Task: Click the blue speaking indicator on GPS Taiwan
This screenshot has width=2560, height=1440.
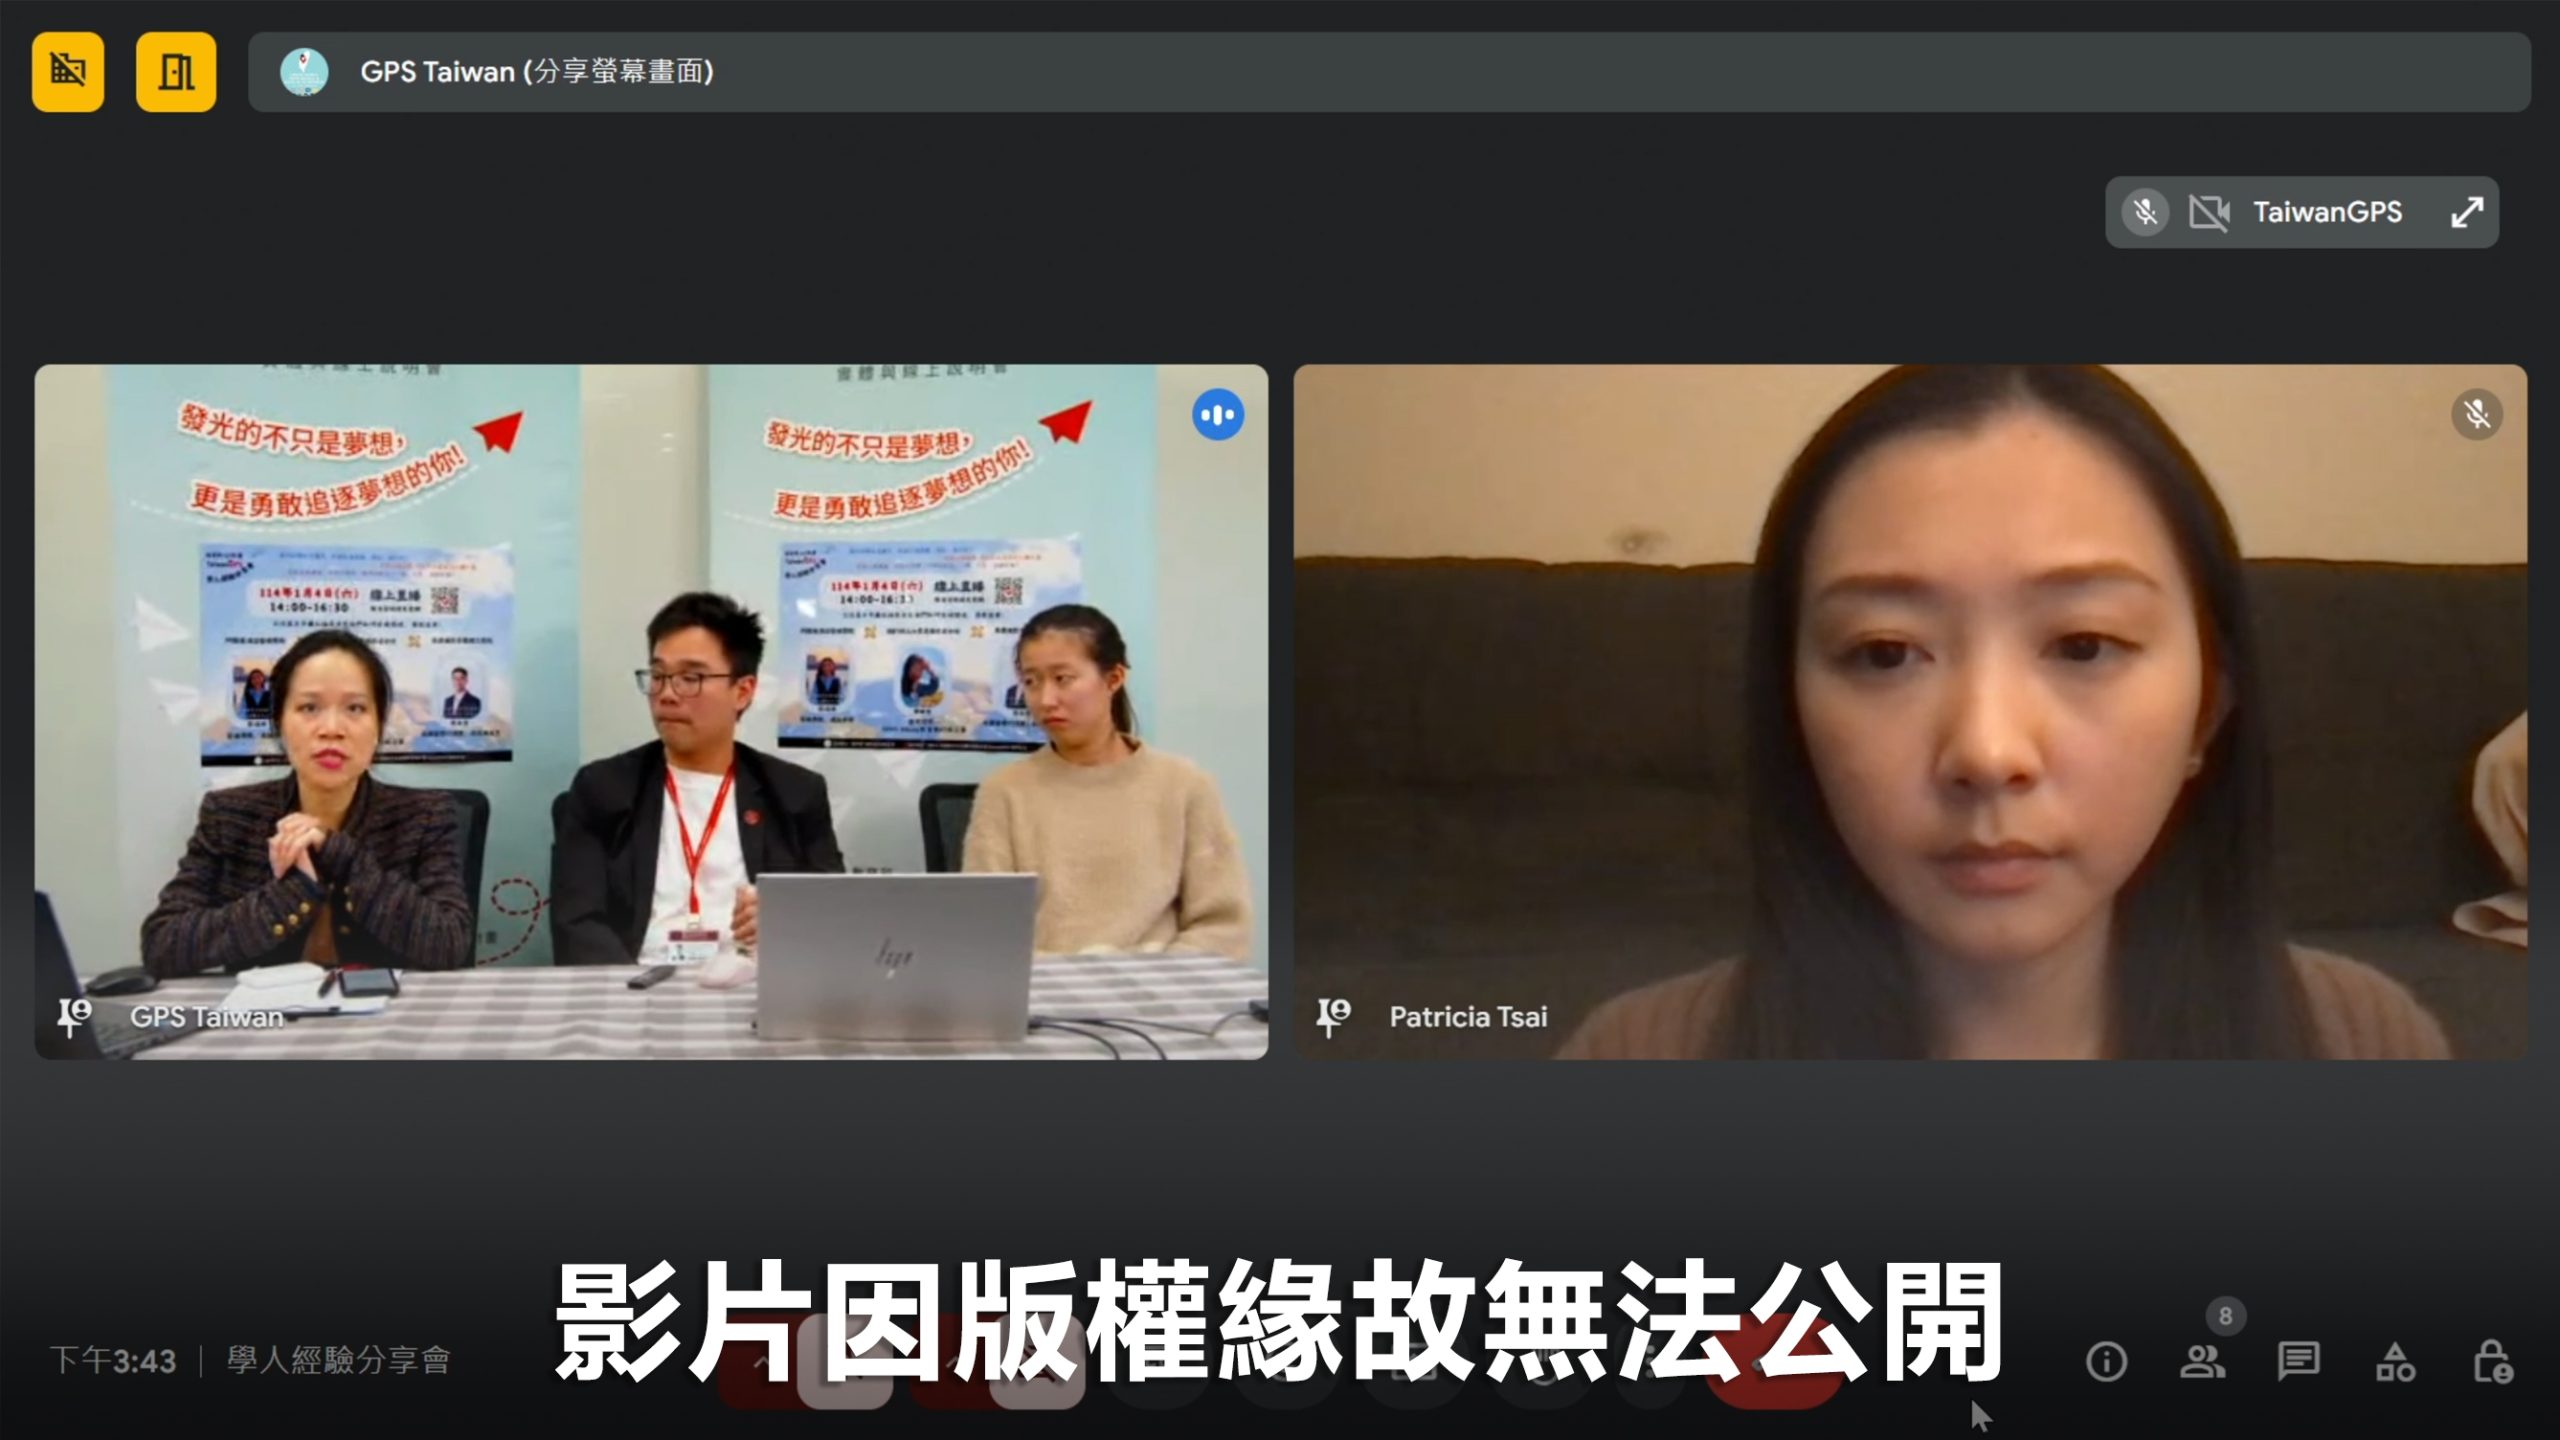Action: tap(1217, 415)
